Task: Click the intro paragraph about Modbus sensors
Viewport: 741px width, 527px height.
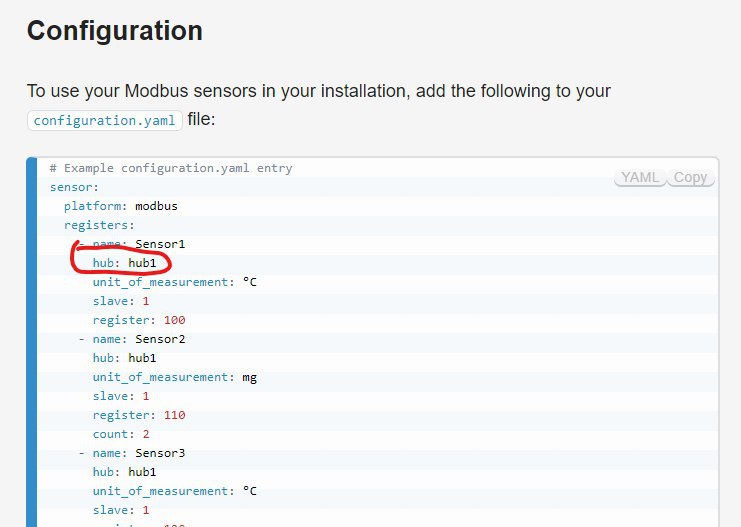Action: (319, 104)
